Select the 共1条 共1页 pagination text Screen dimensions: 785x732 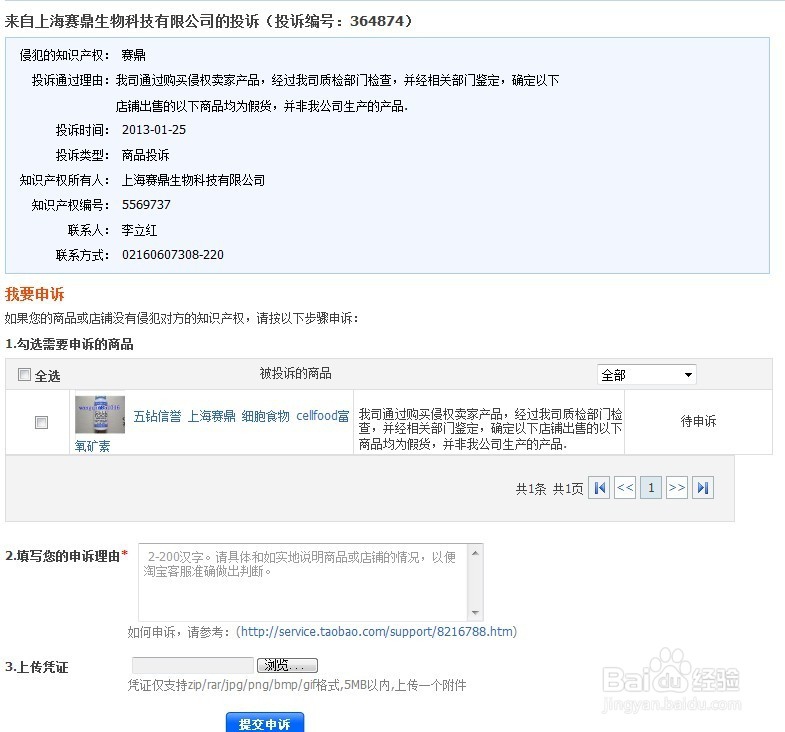(550, 489)
